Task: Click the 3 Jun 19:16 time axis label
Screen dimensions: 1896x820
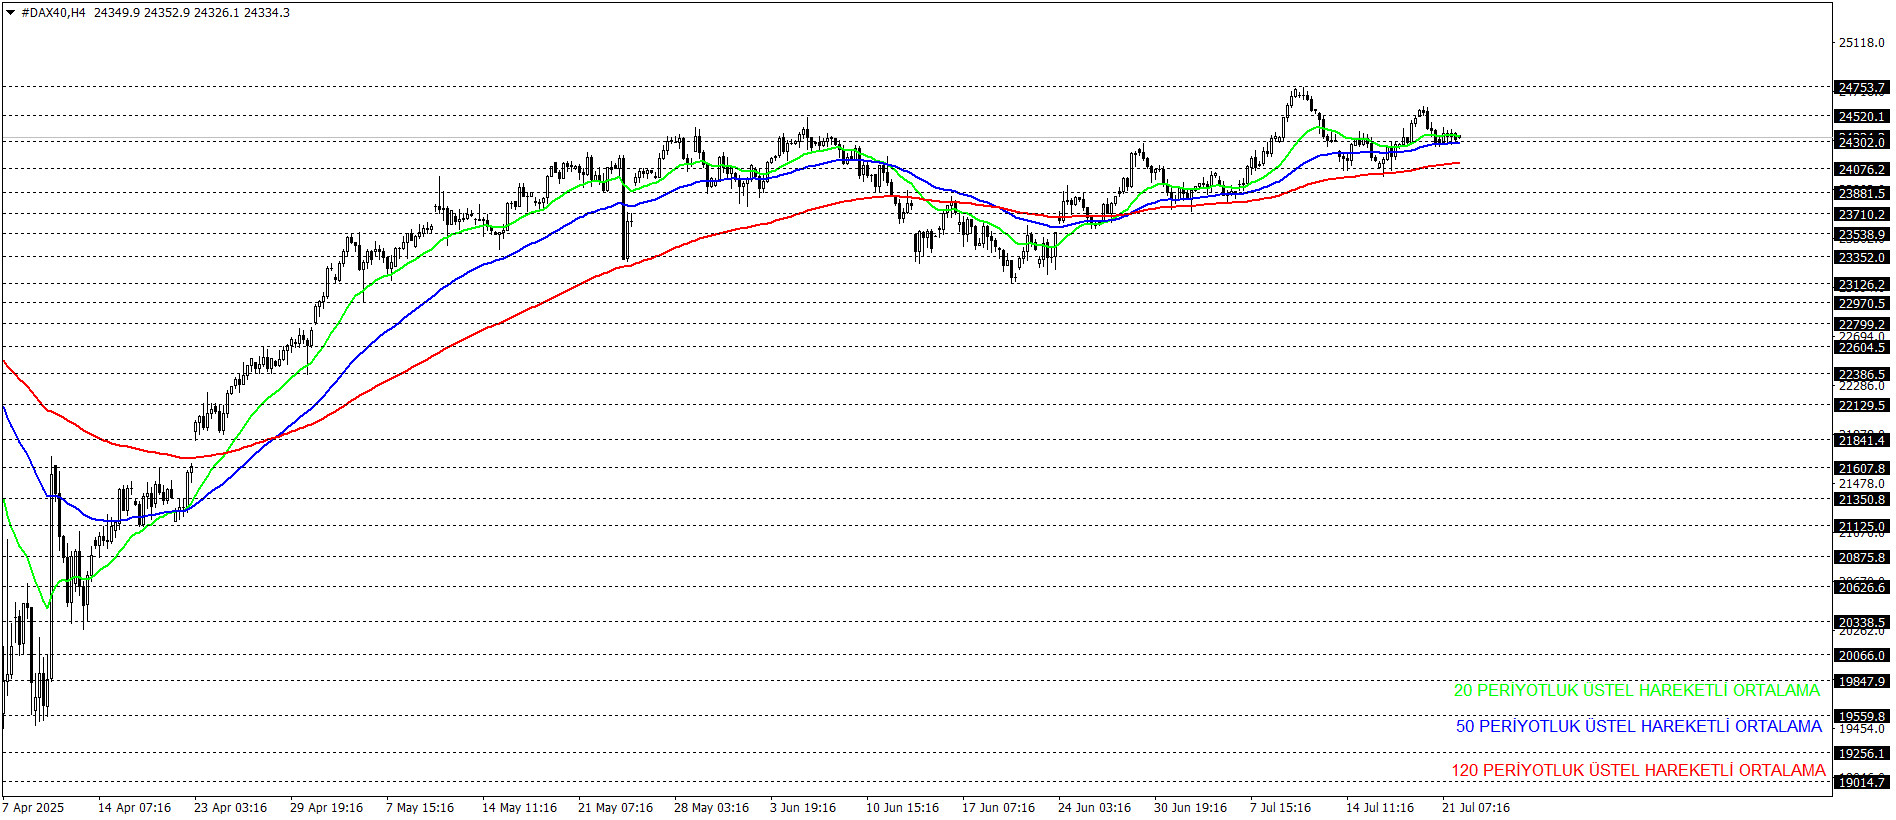Action: (x=803, y=808)
